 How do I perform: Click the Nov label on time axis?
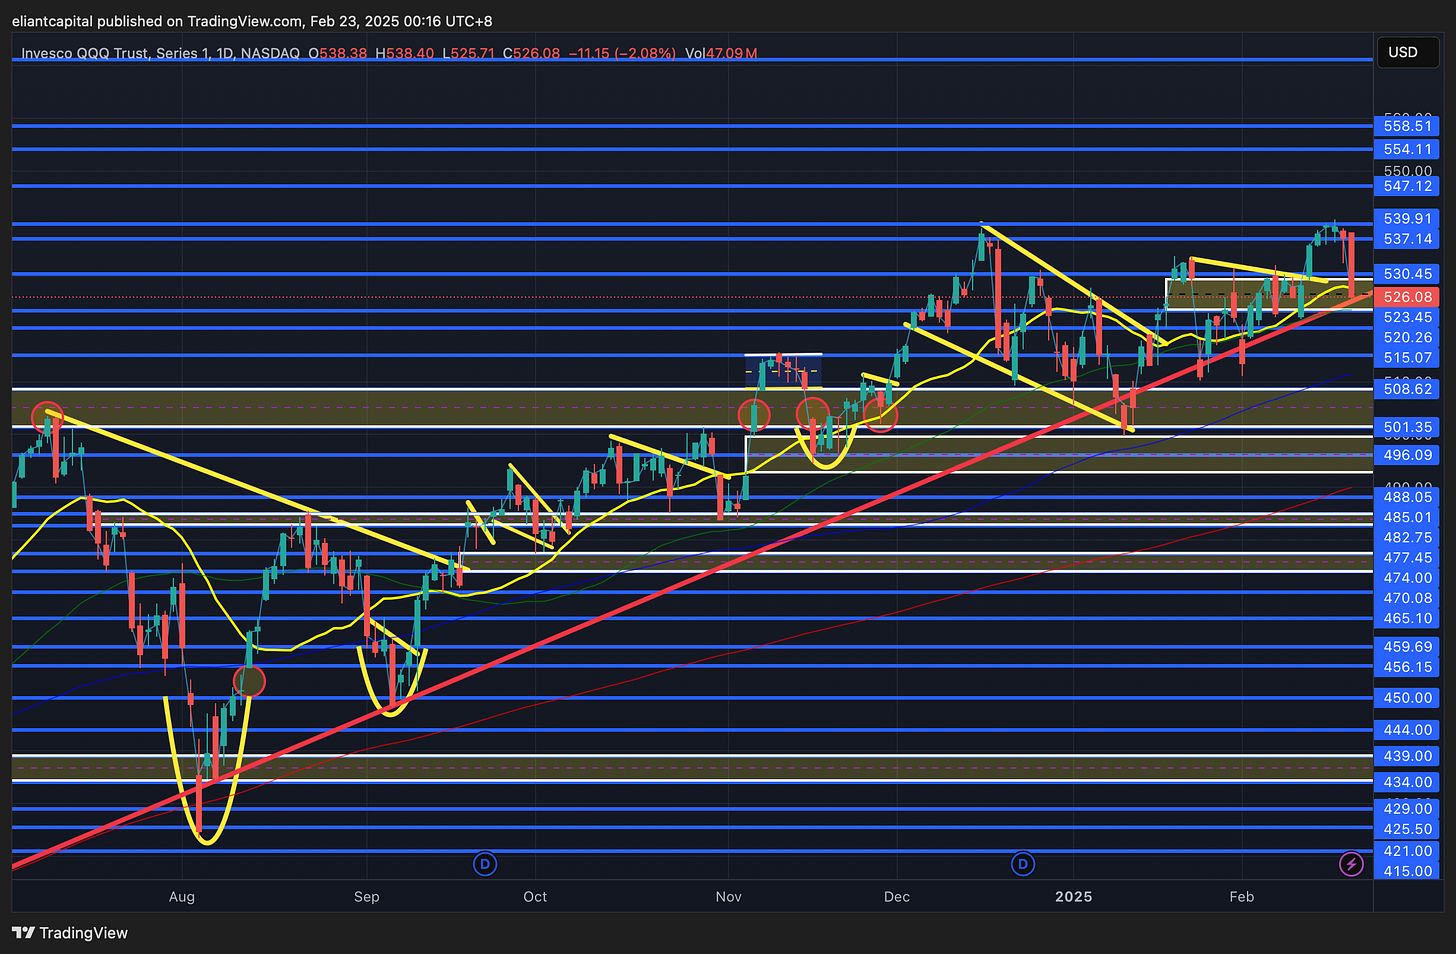click(x=729, y=897)
